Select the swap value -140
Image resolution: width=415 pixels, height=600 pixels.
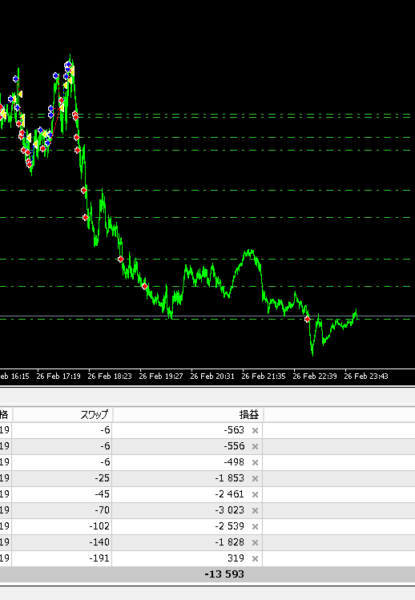99,542
